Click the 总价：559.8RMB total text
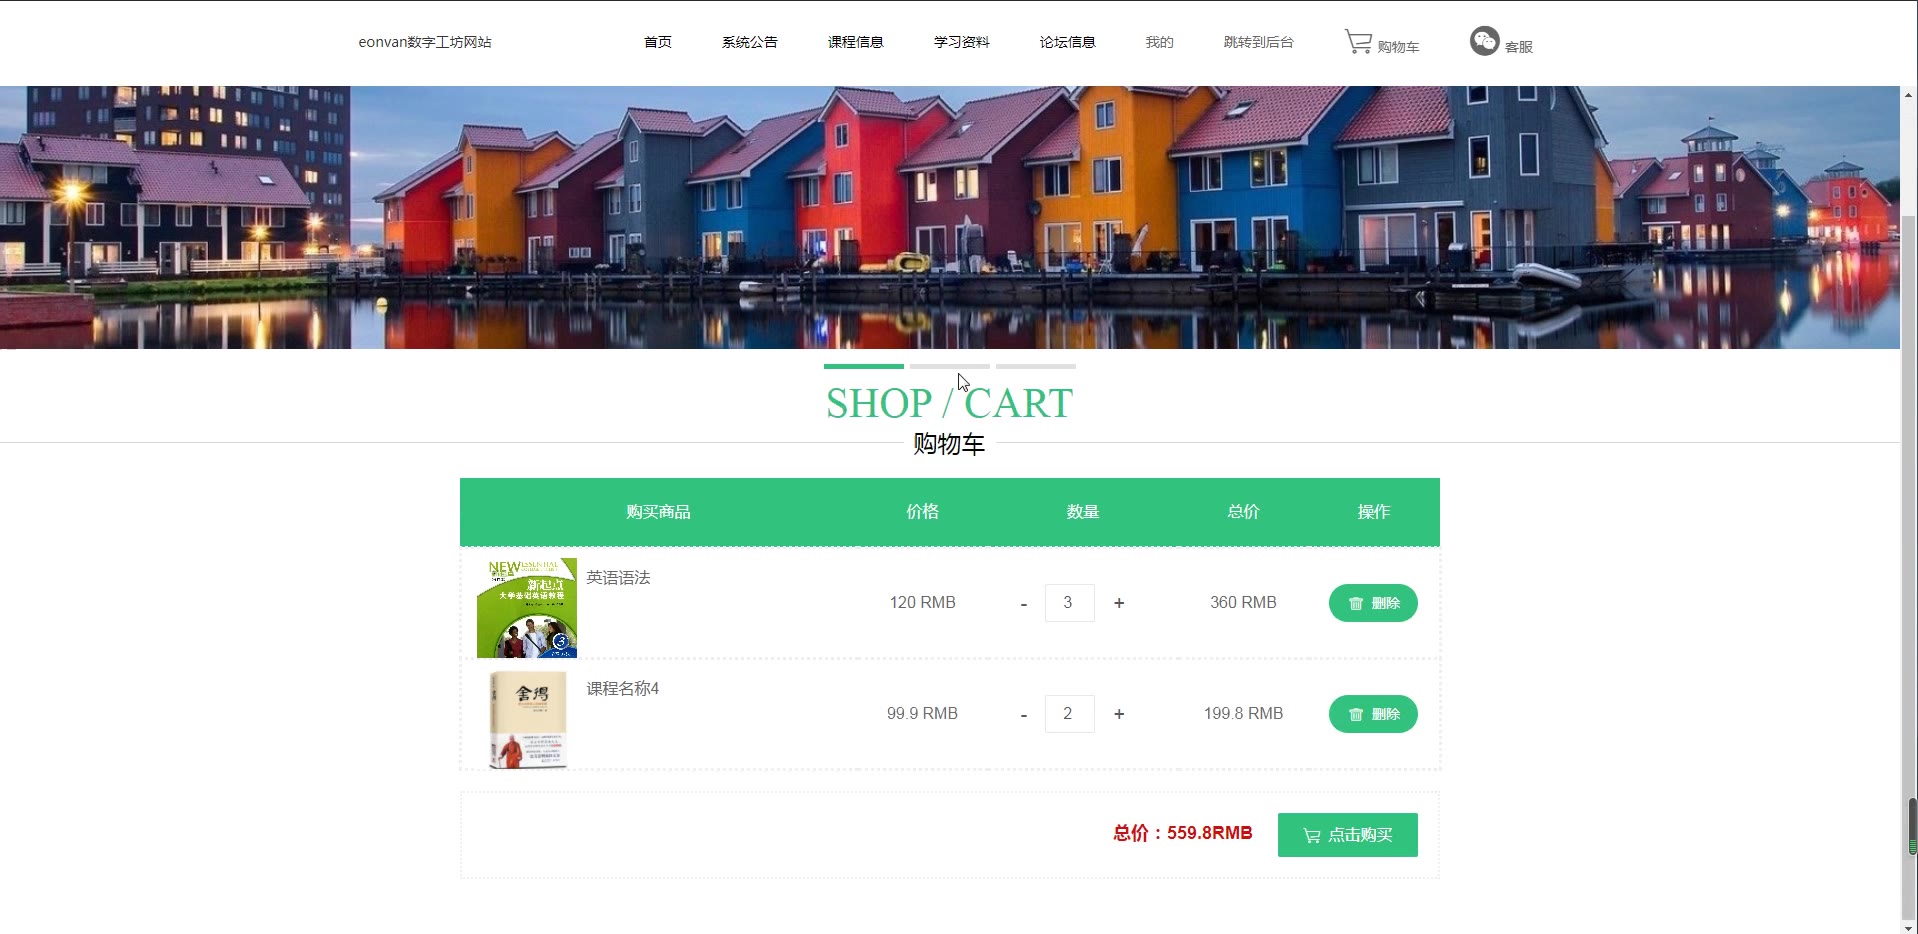This screenshot has width=1918, height=934. click(1182, 833)
